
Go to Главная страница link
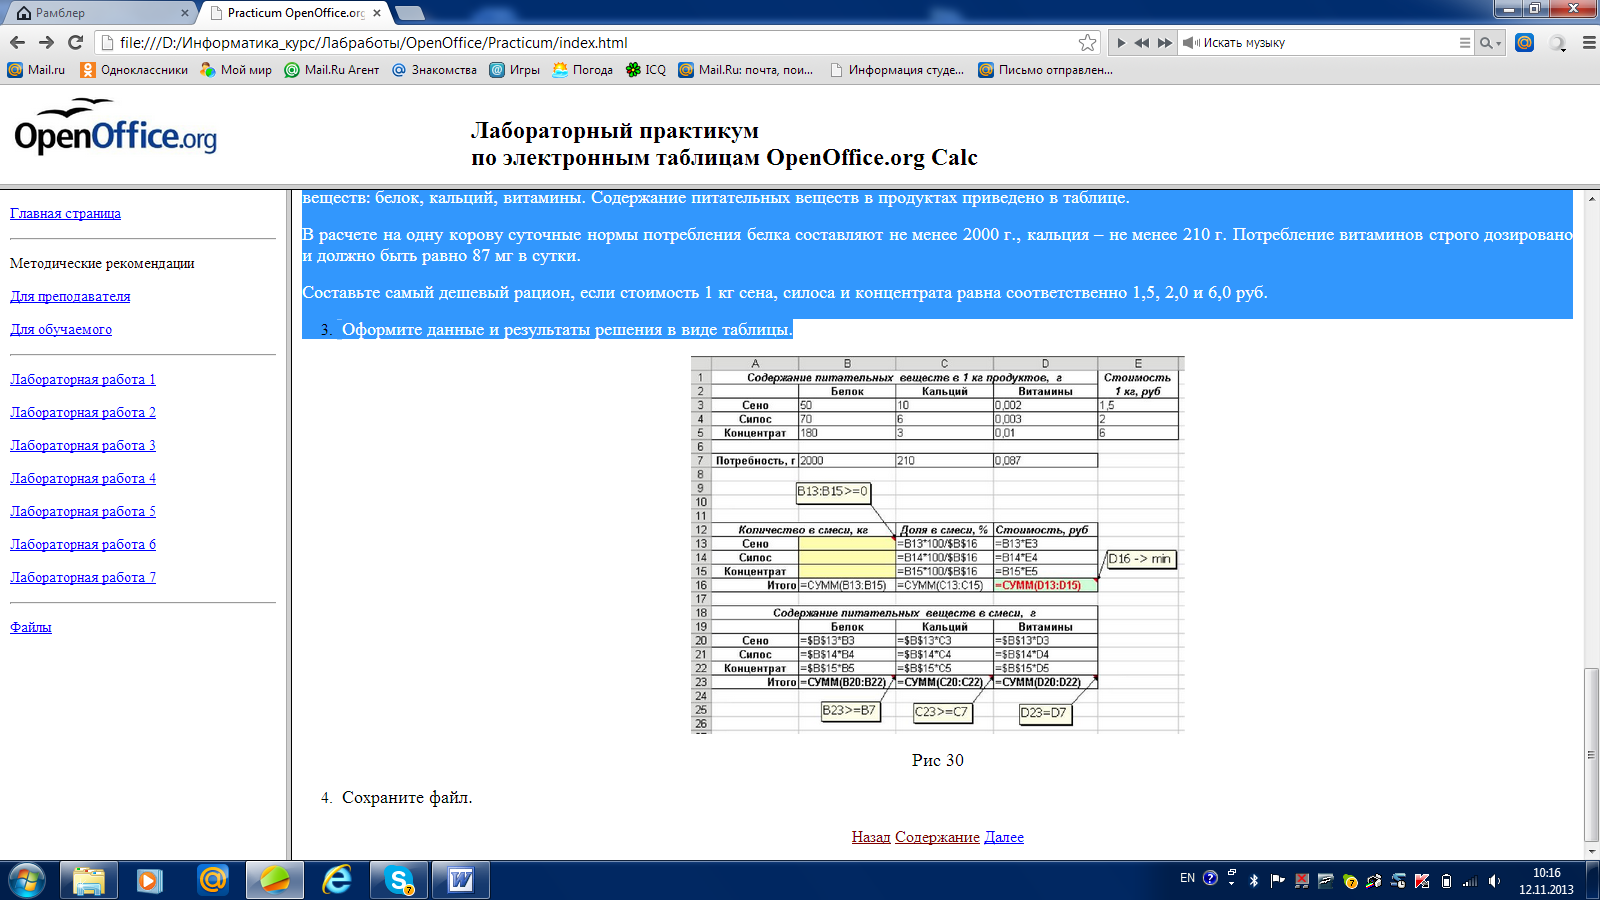65,213
